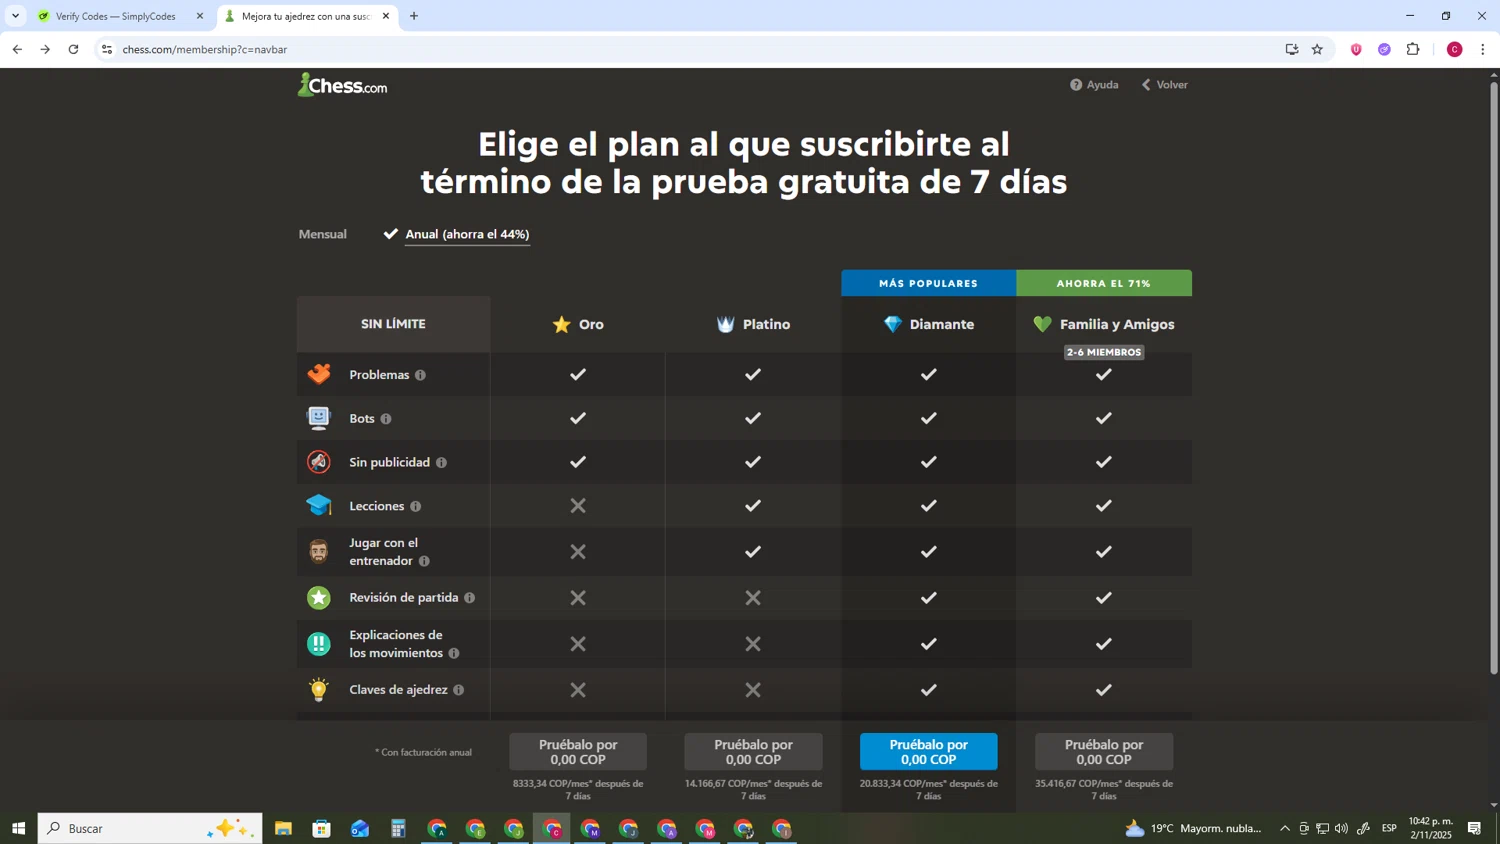Click the Problemas info icon

[420, 375]
